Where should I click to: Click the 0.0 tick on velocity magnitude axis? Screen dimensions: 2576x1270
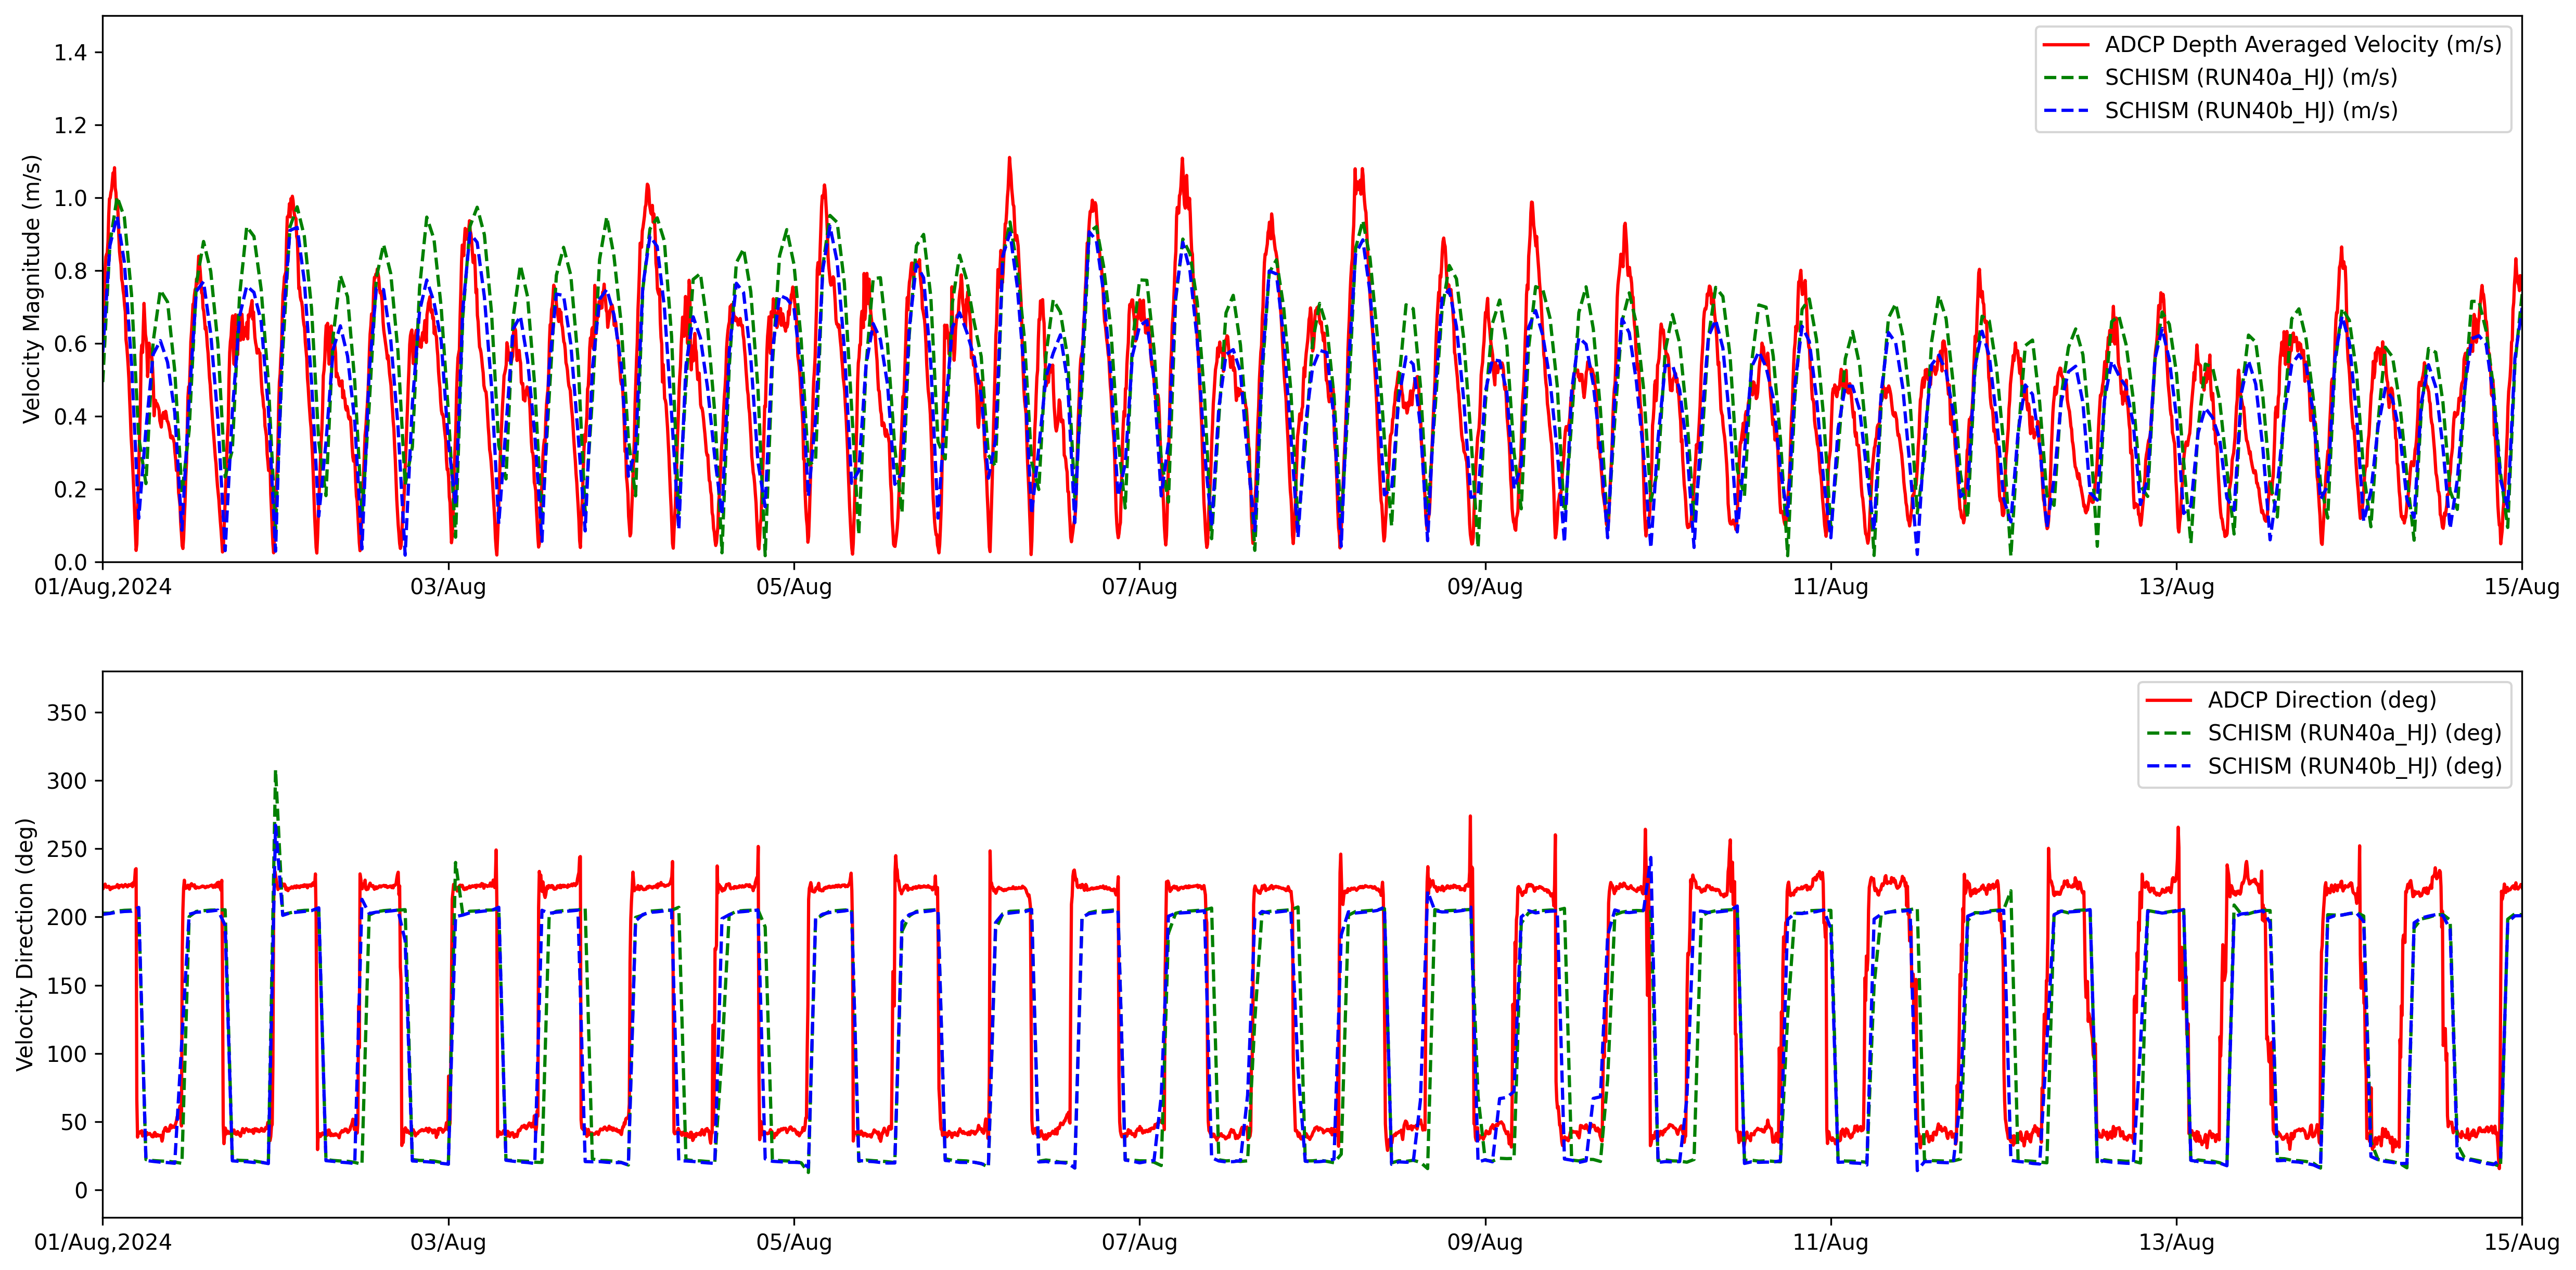tap(70, 562)
